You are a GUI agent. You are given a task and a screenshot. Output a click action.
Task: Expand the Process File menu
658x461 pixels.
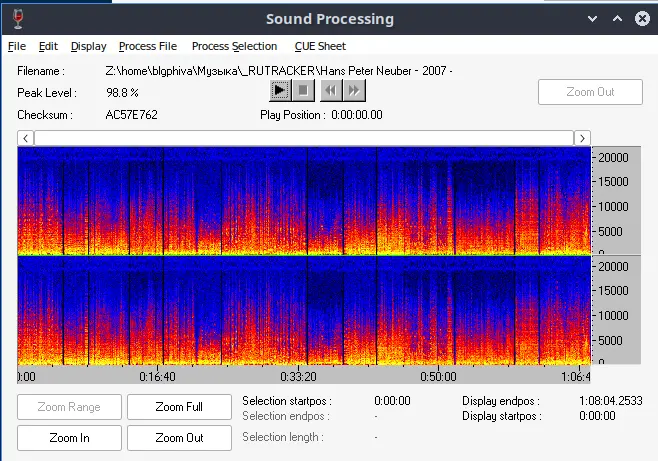point(147,46)
